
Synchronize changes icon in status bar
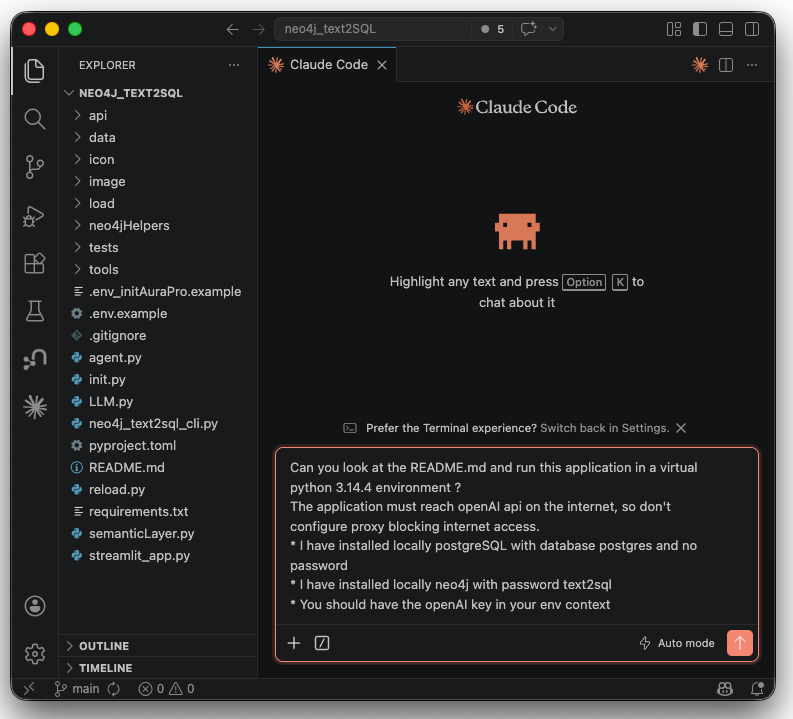[114, 689]
